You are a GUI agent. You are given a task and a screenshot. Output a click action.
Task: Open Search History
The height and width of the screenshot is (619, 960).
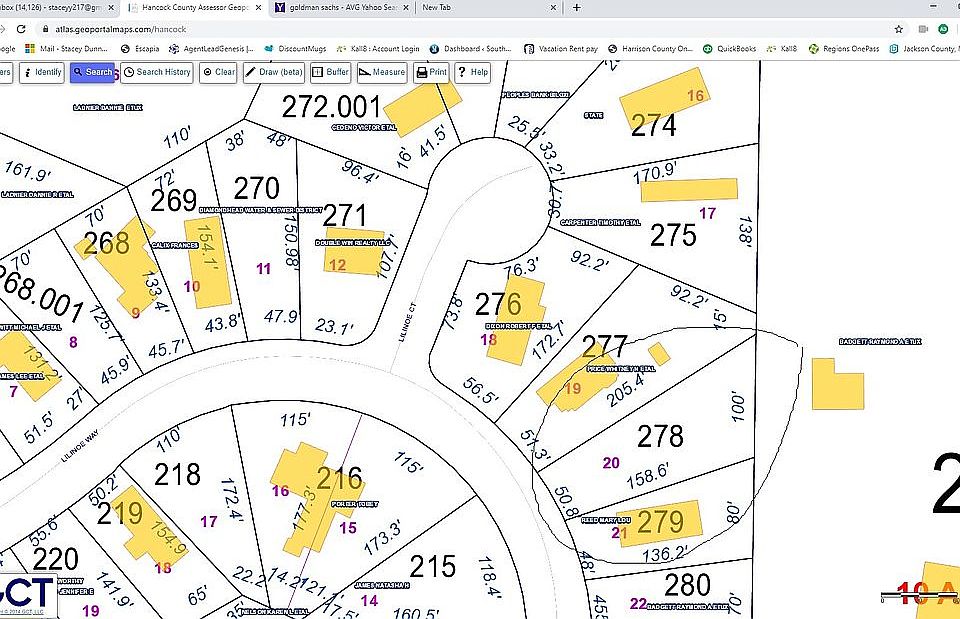[157, 72]
